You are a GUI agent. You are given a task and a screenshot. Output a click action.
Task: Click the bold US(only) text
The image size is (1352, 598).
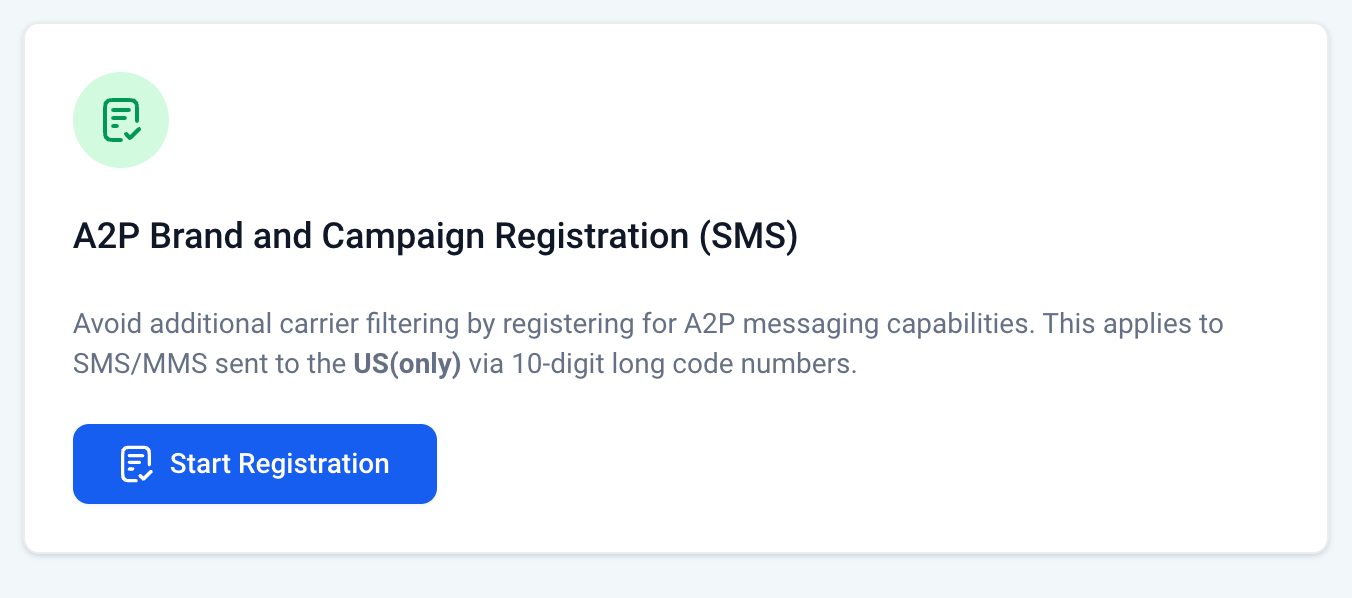(407, 364)
